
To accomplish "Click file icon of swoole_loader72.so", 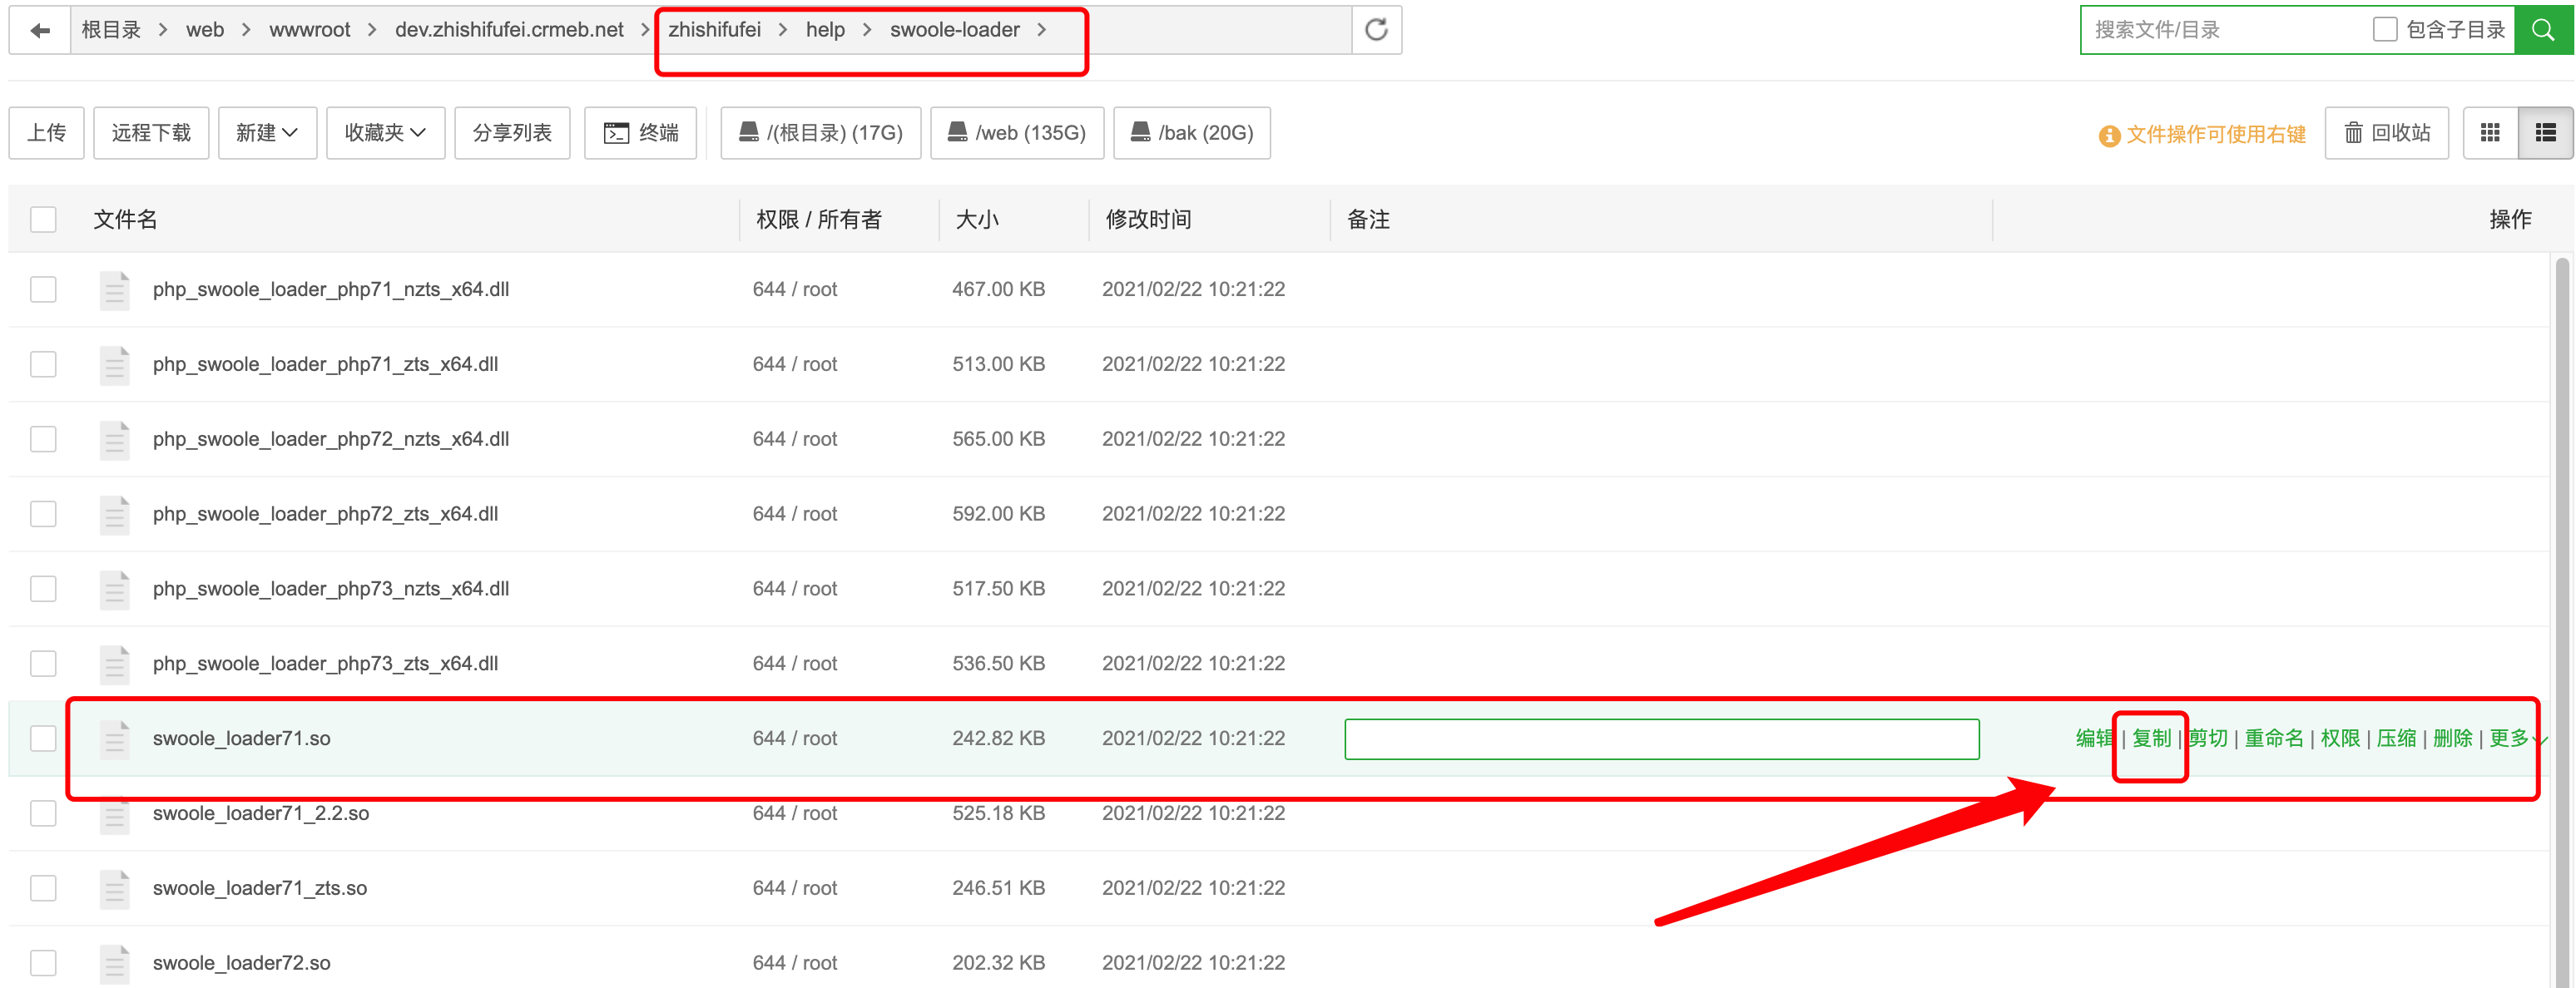I will 115,965.
